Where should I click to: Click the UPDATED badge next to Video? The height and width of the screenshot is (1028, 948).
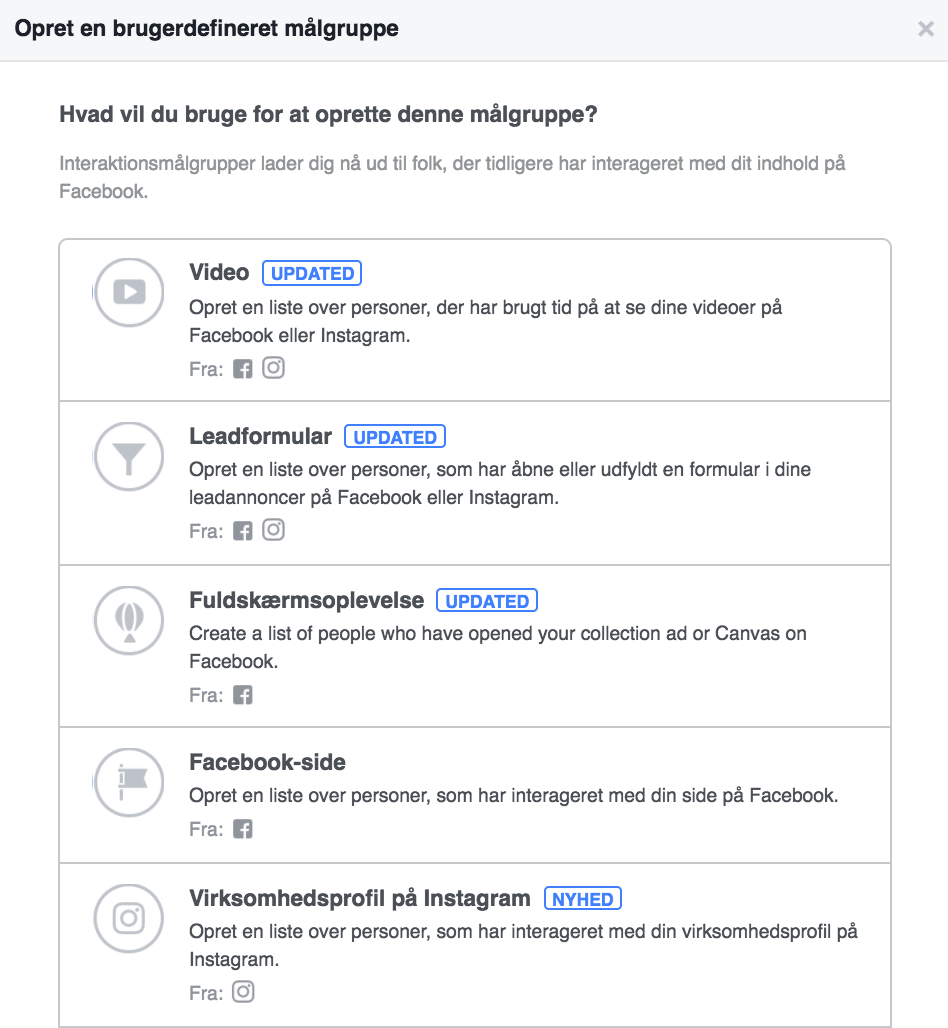312,273
